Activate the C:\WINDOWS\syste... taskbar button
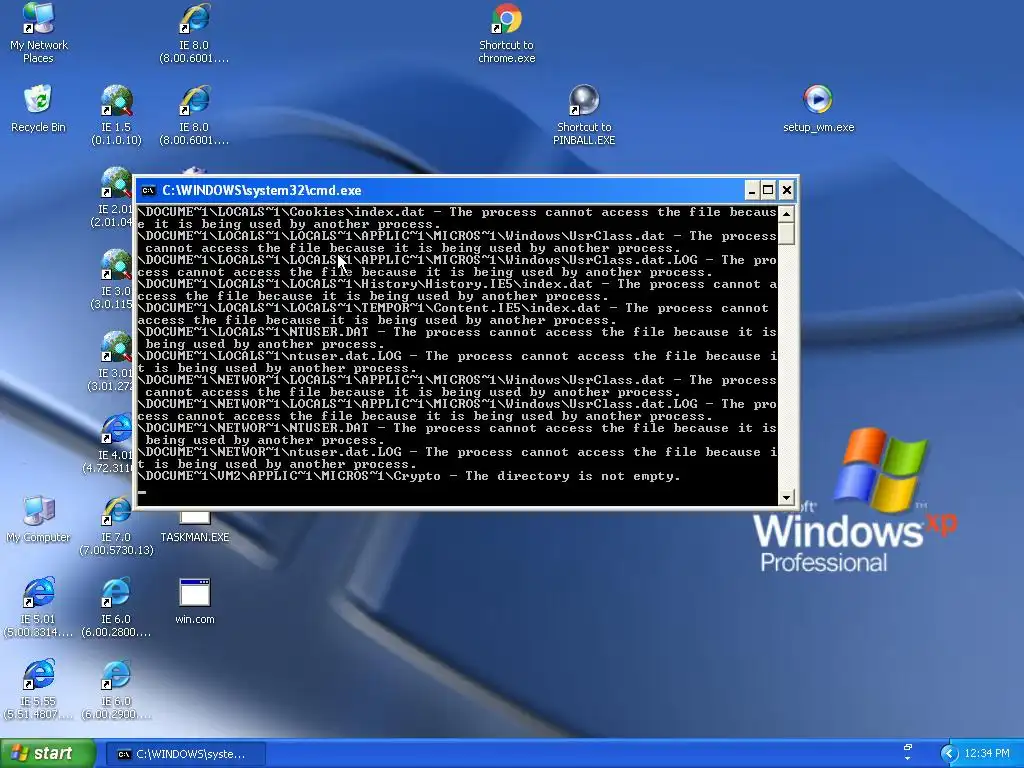This screenshot has width=1024, height=768. pyautogui.click(x=185, y=754)
